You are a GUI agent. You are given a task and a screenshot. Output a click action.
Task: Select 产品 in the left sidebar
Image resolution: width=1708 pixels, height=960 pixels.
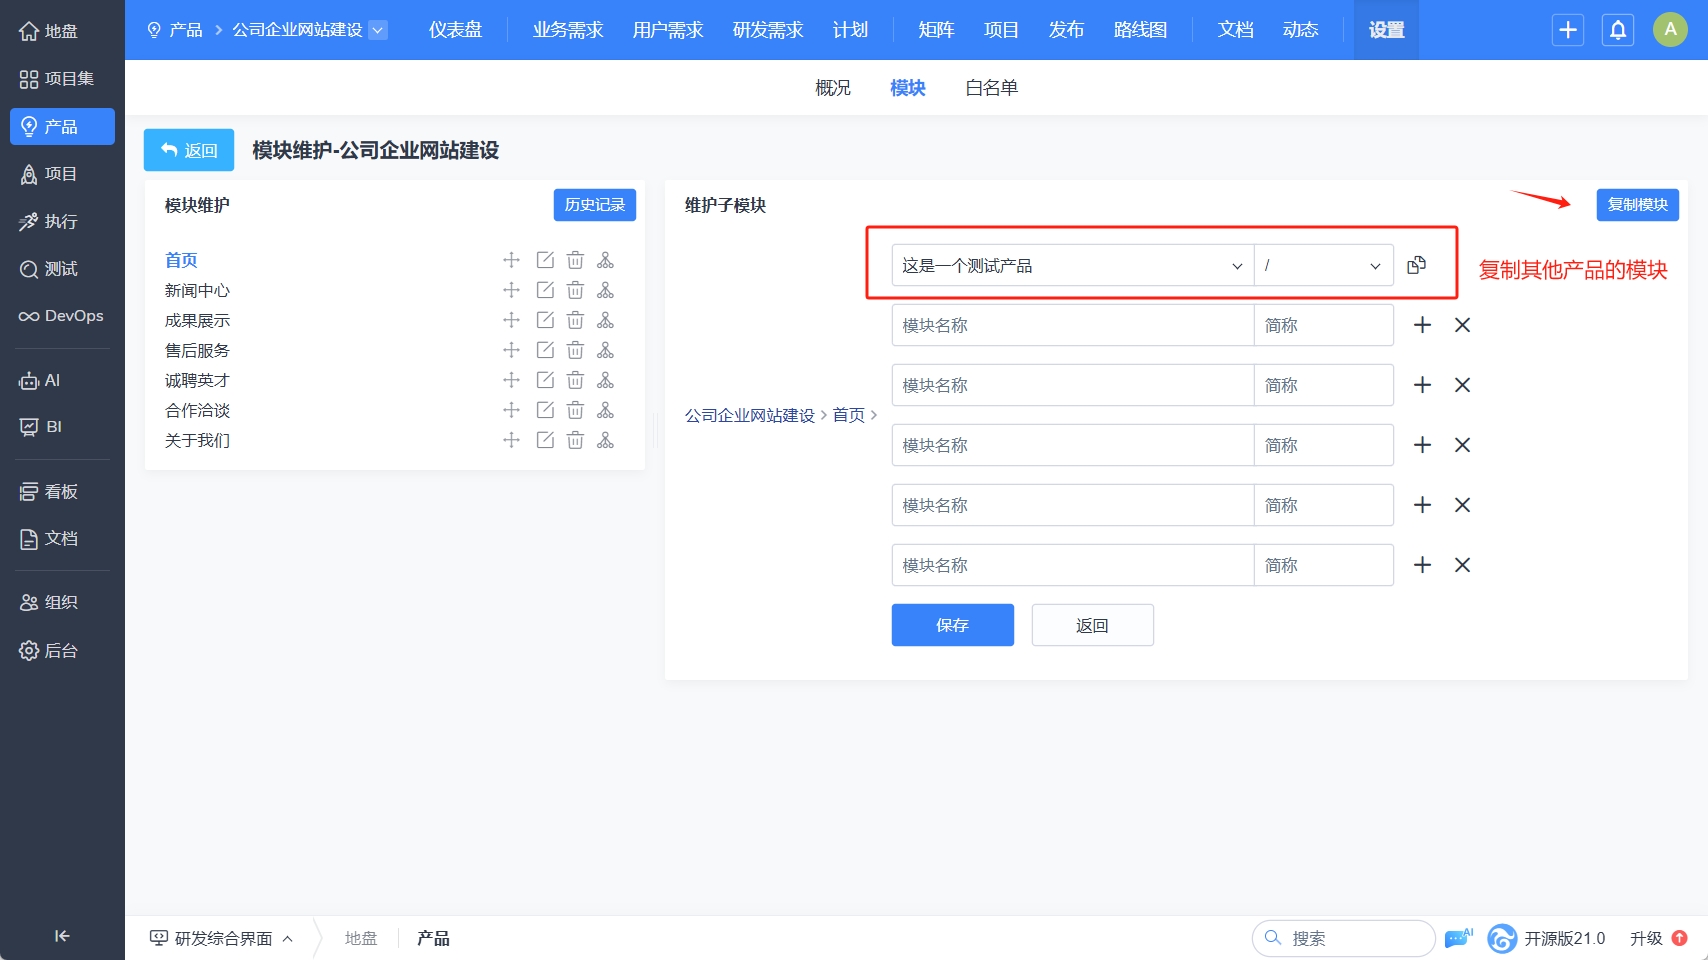(x=62, y=127)
